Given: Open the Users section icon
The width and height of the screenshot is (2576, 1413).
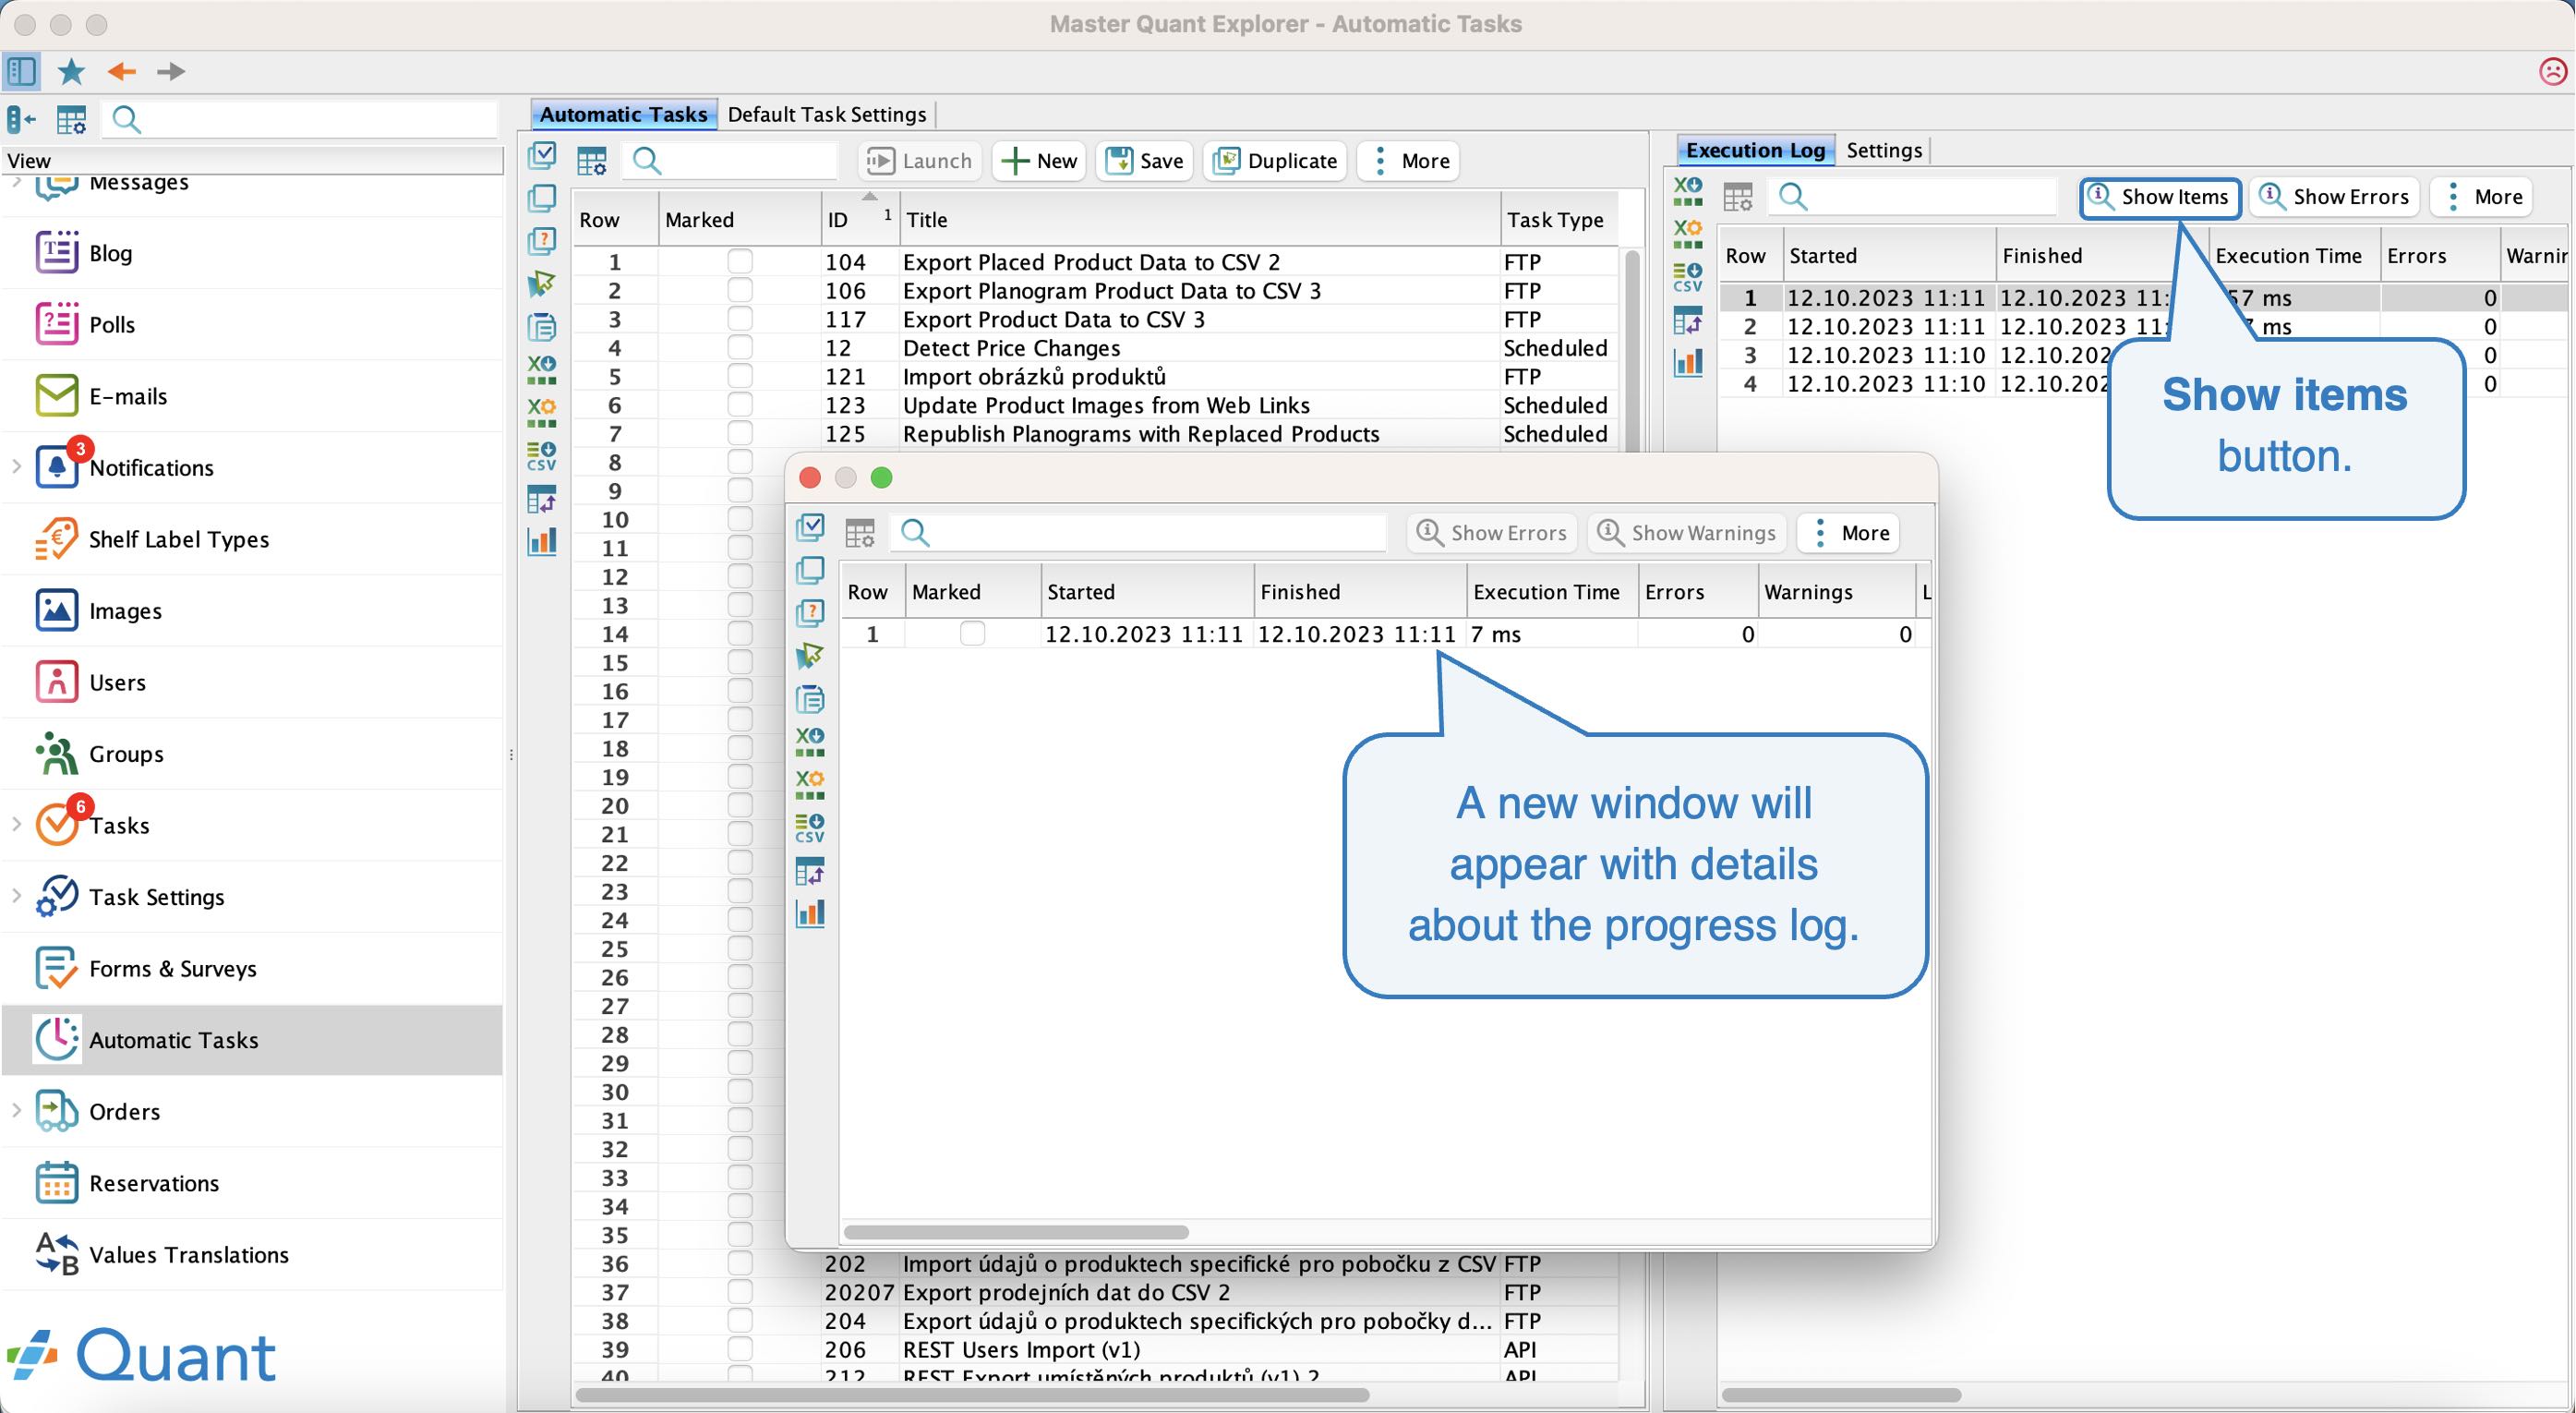Looking at the screenshot, I should tap(57, 682).
